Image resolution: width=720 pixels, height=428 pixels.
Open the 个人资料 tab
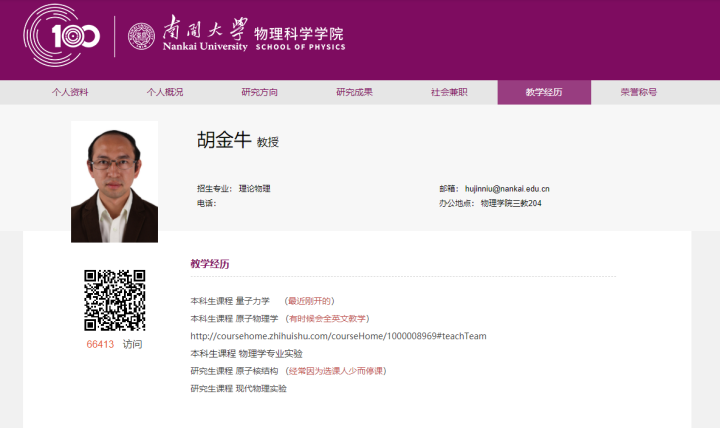click(70, 92)
